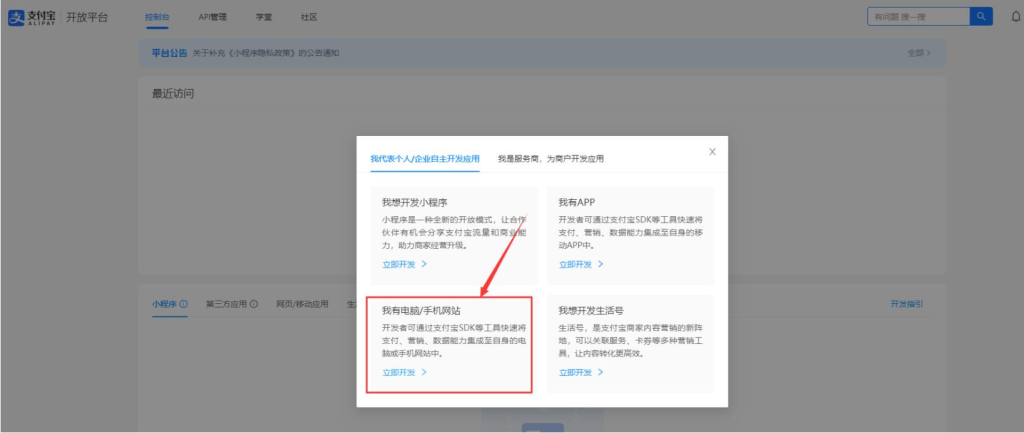
Task: Click the search input field
Action: [918, 17]
